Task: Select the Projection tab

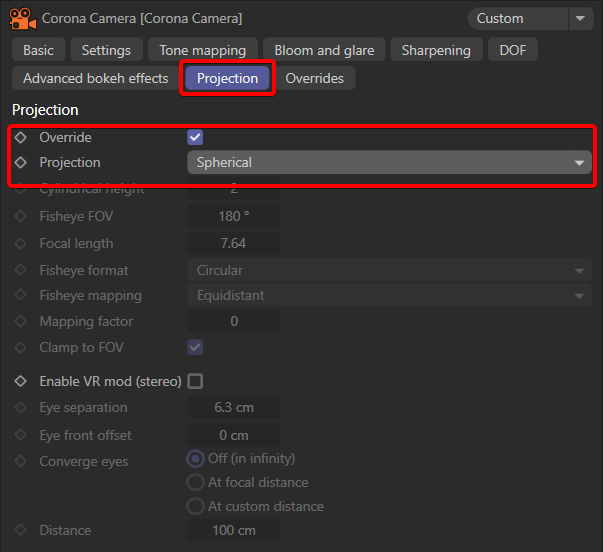Action: coord(227,78)
